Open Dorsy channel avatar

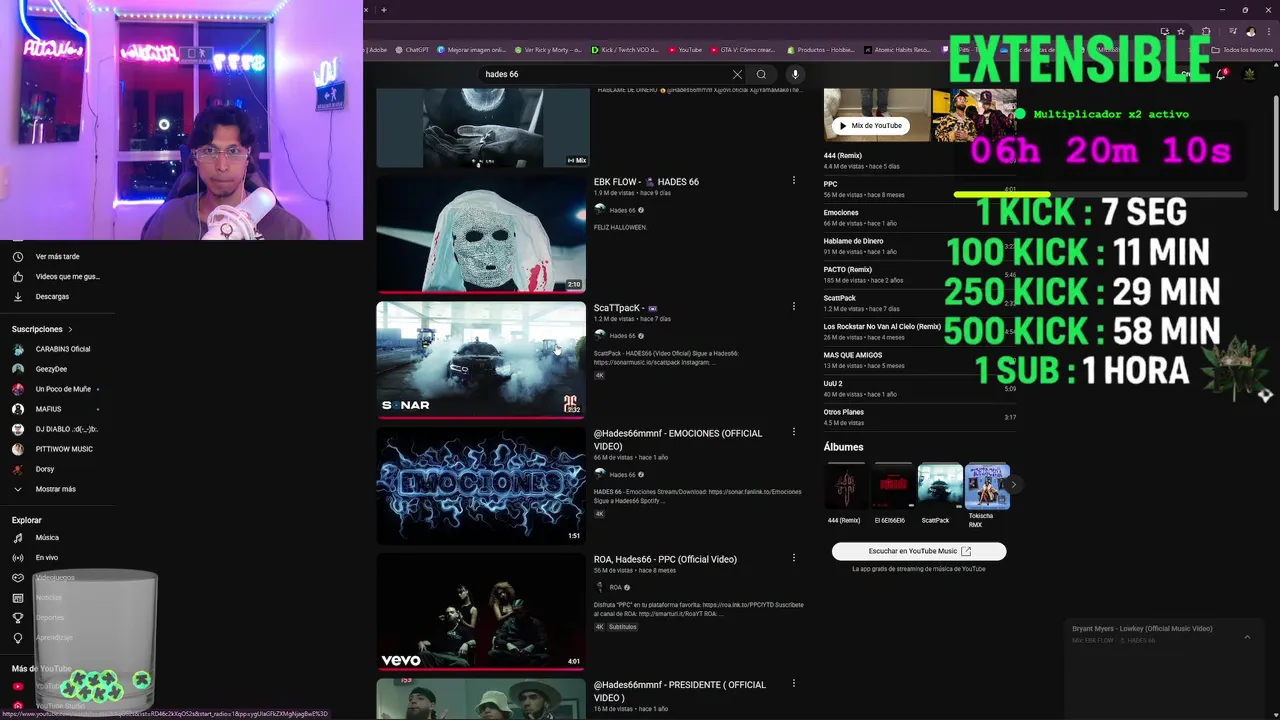18,469
